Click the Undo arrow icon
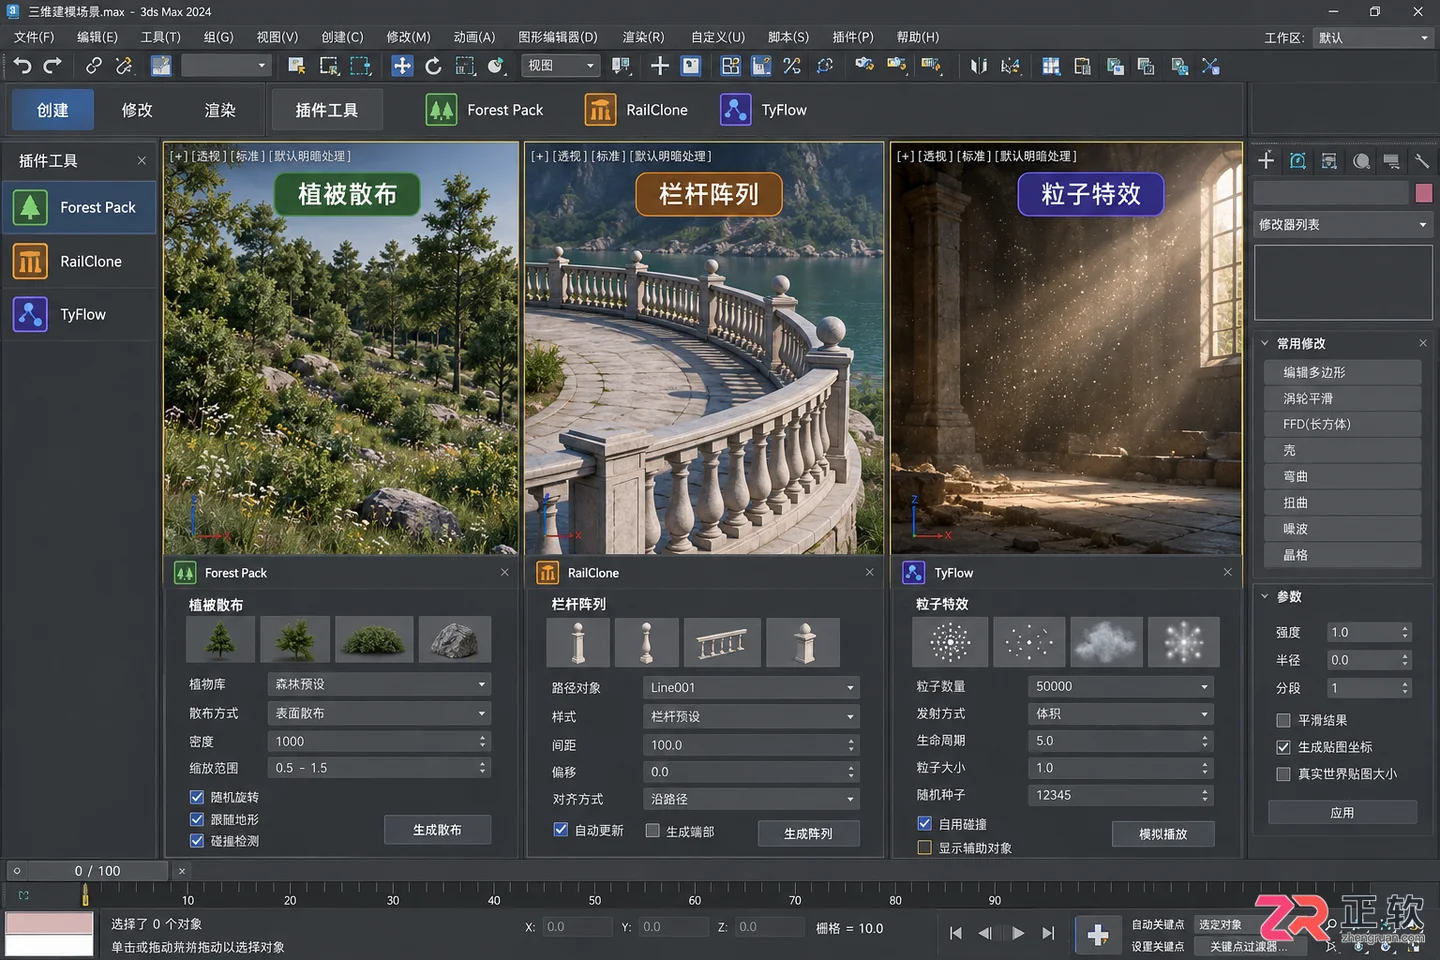Screen dimensions: 1440x960 (x=22, y=66)
